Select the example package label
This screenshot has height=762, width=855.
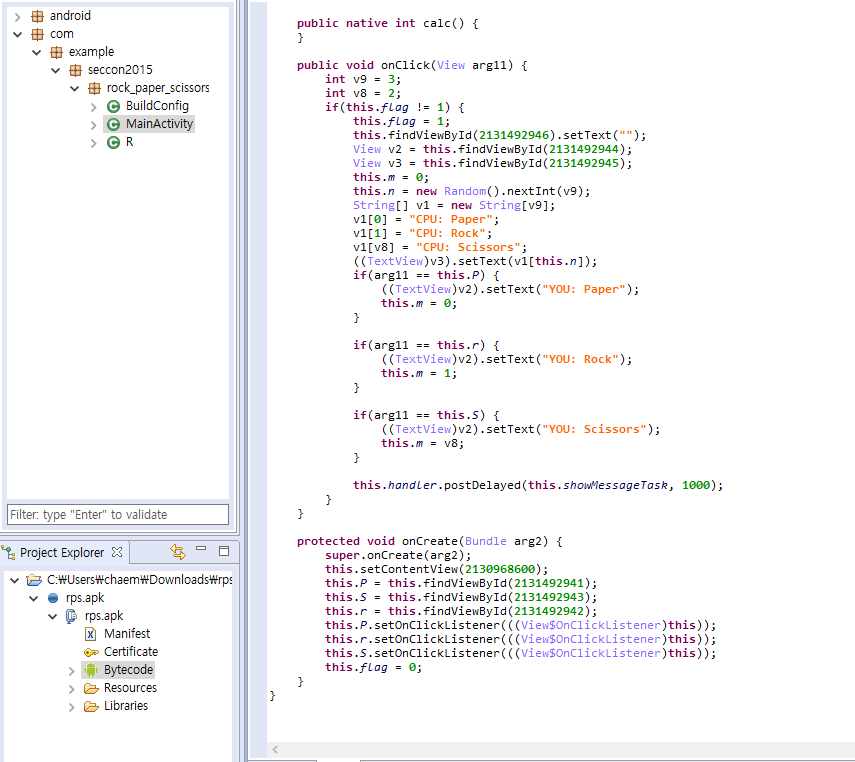(x=91, y=52)
